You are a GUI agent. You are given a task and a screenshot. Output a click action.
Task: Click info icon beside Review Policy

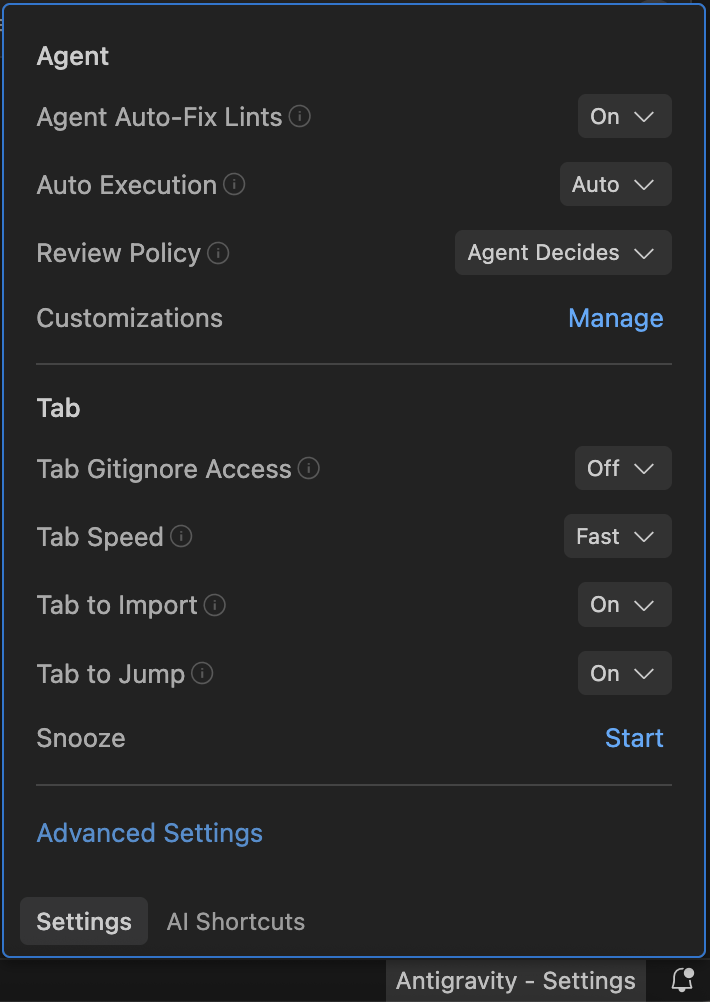click(218, 253)
